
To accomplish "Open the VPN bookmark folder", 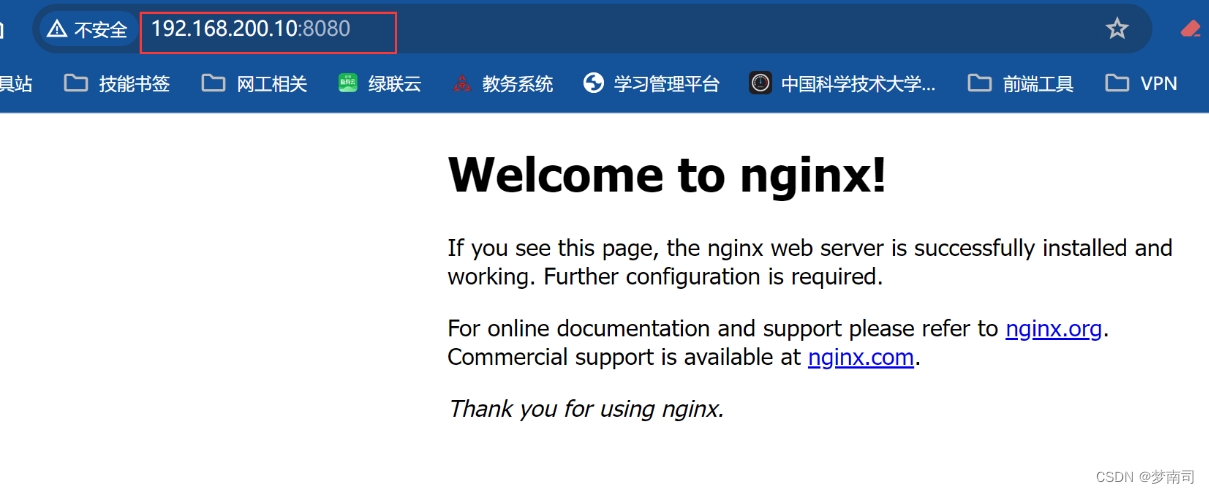I will (x=1141, y=83).
